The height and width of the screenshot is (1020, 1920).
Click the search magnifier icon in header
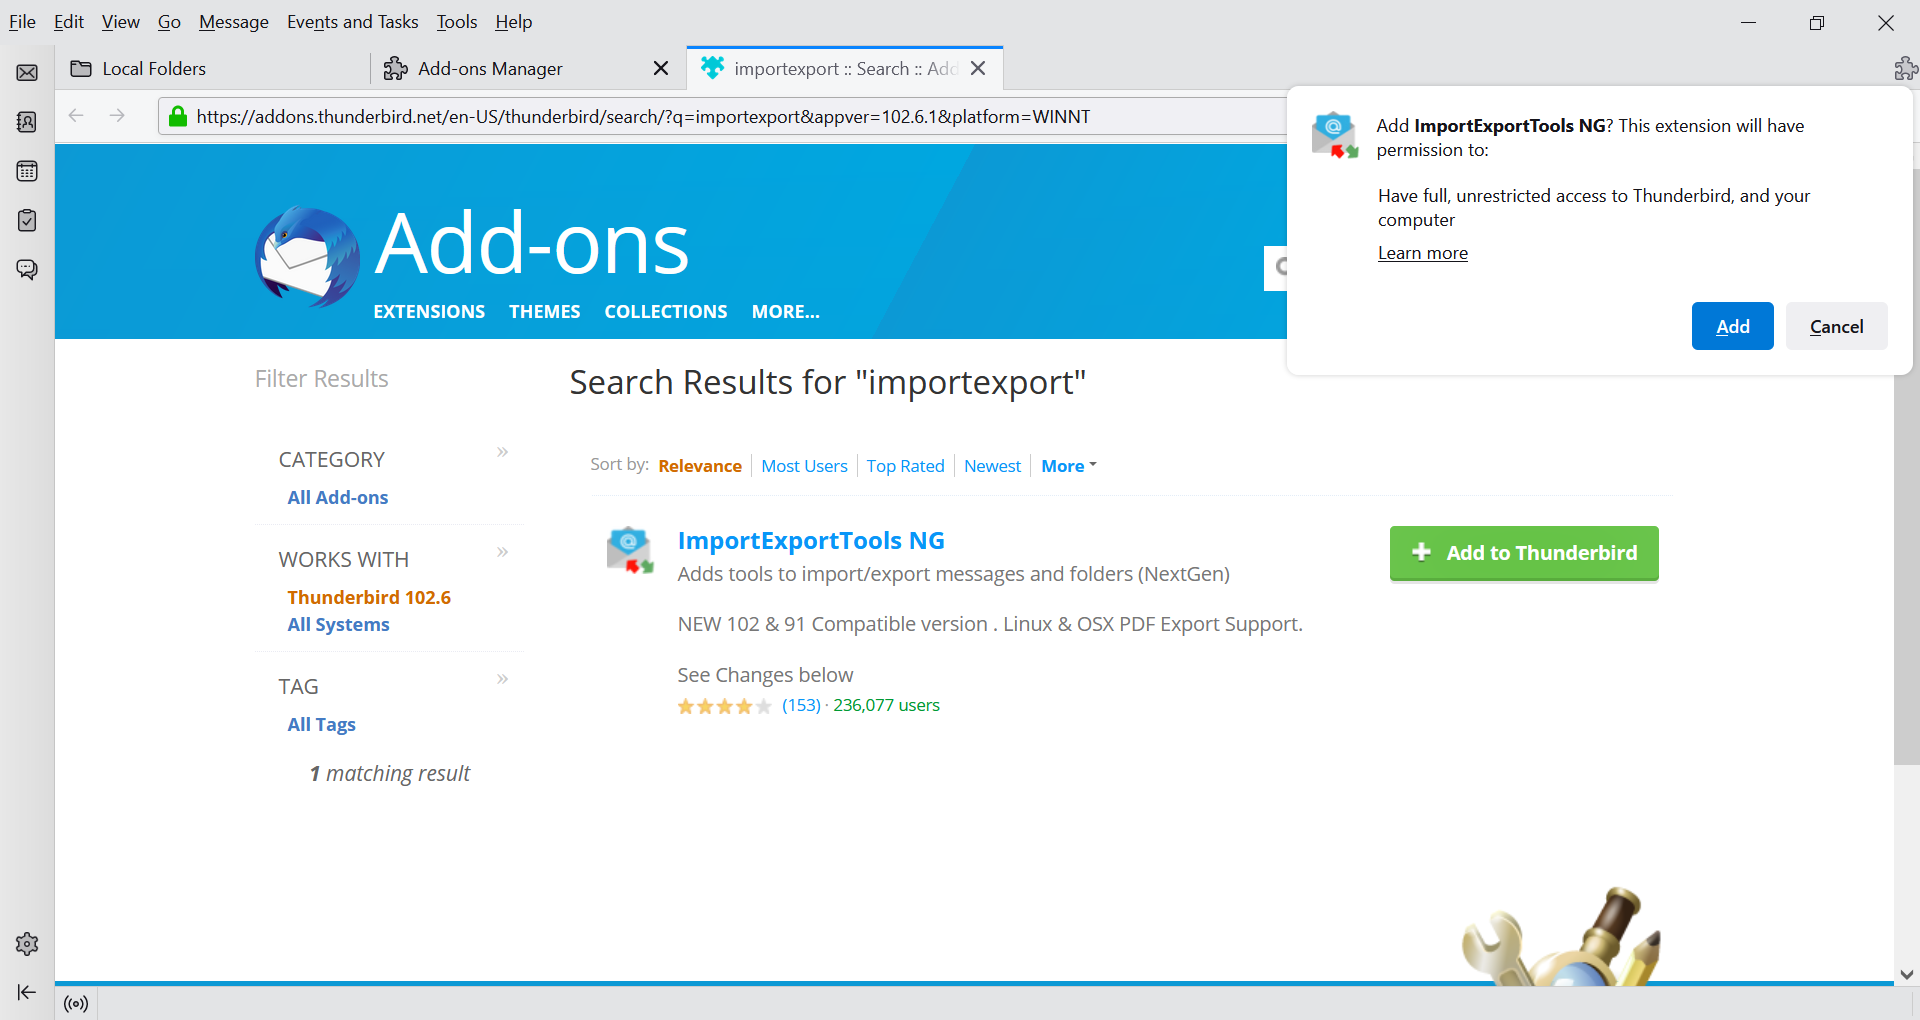[x=1280, y=267]
